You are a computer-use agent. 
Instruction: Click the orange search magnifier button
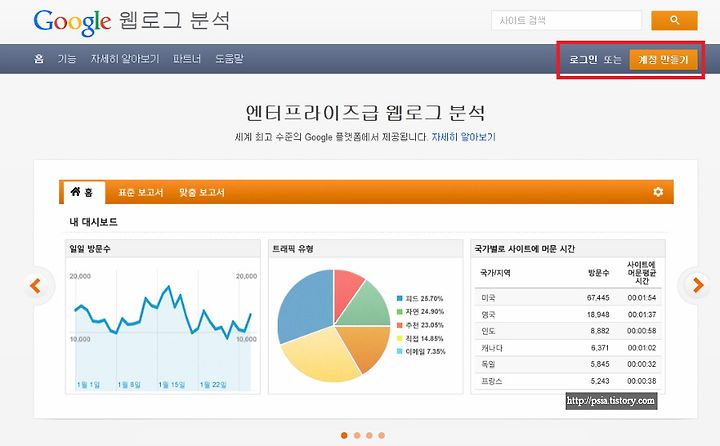pos(674,20)
